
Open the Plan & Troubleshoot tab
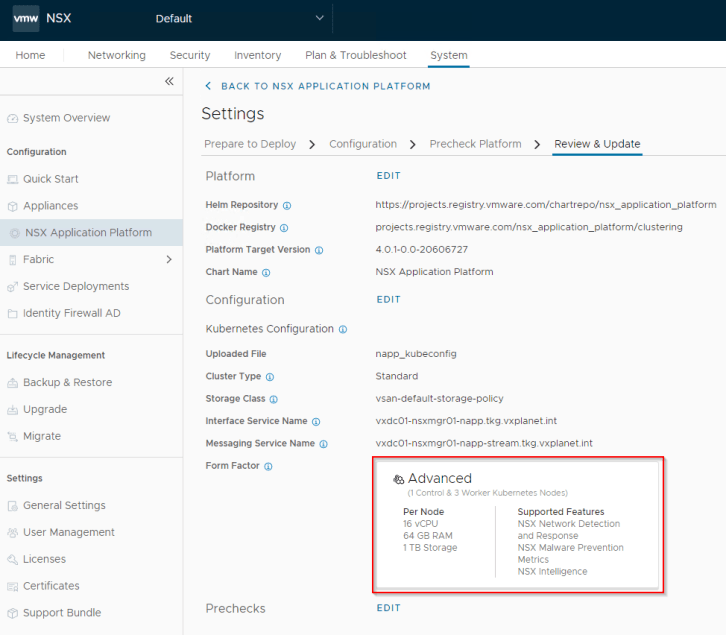[356, 55]
